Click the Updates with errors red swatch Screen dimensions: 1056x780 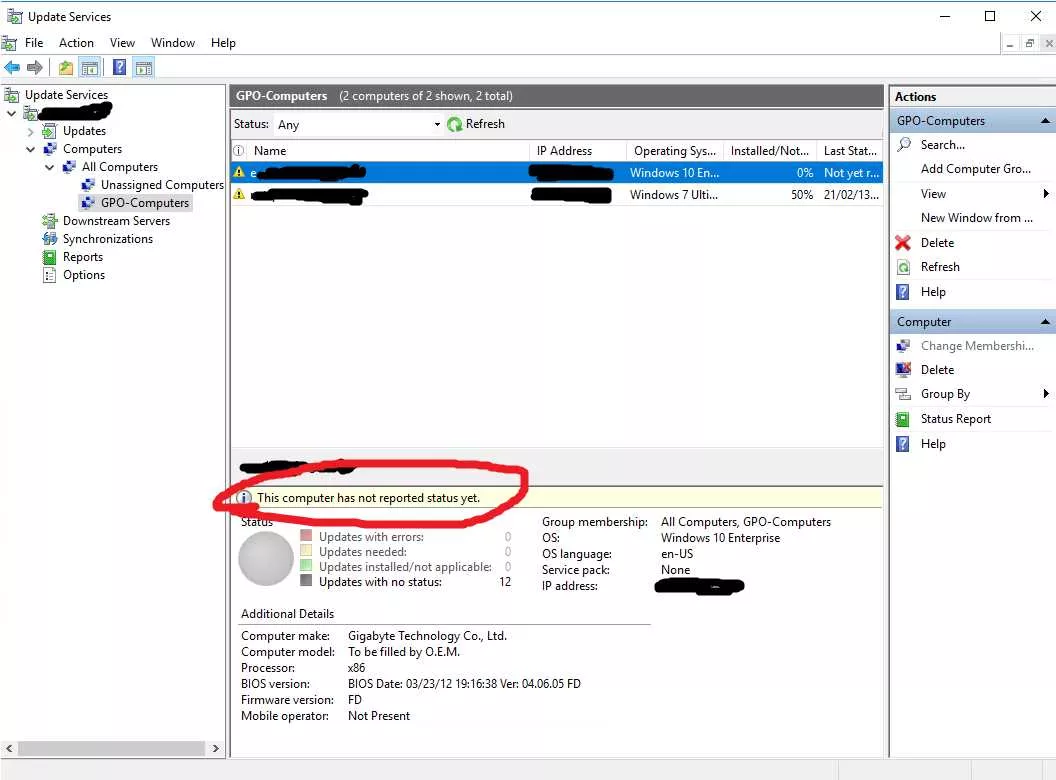point(306,535)
